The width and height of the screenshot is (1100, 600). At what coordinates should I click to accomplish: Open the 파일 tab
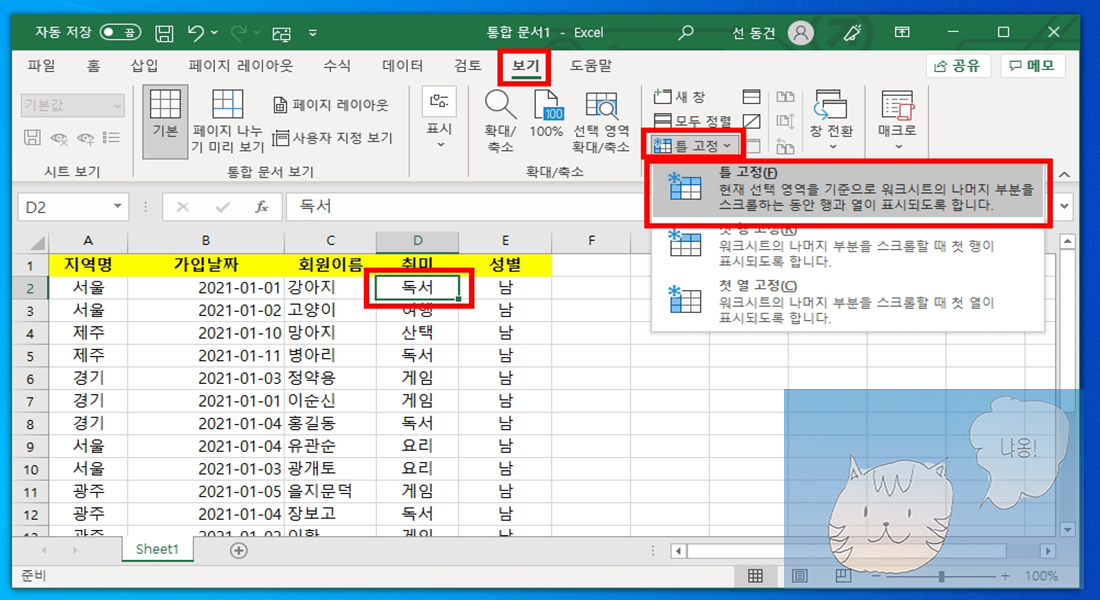pos(41,65)
